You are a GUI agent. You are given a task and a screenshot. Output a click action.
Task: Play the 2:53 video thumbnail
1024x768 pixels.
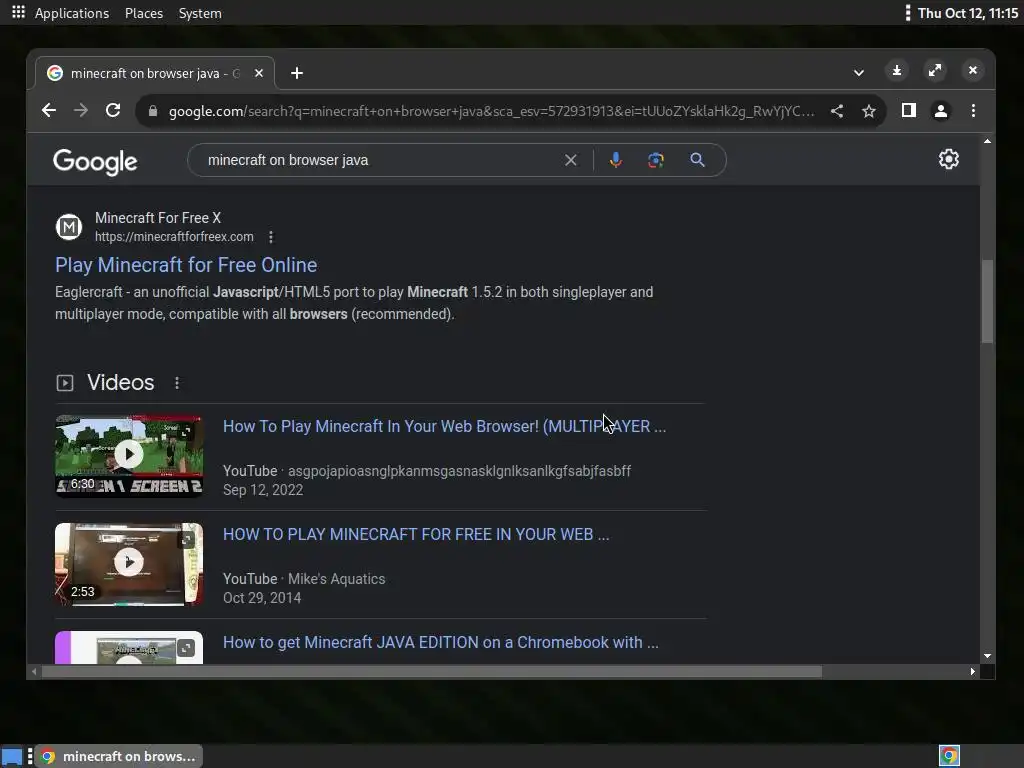click(x=129, y=564)
